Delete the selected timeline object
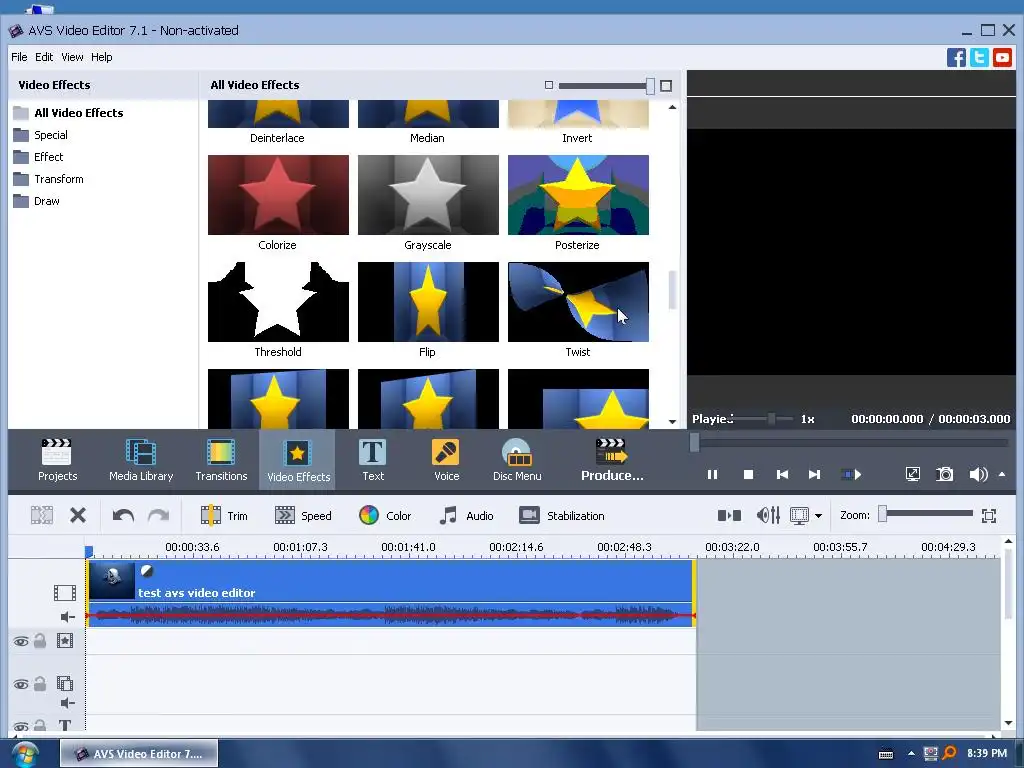 (78, 516)
